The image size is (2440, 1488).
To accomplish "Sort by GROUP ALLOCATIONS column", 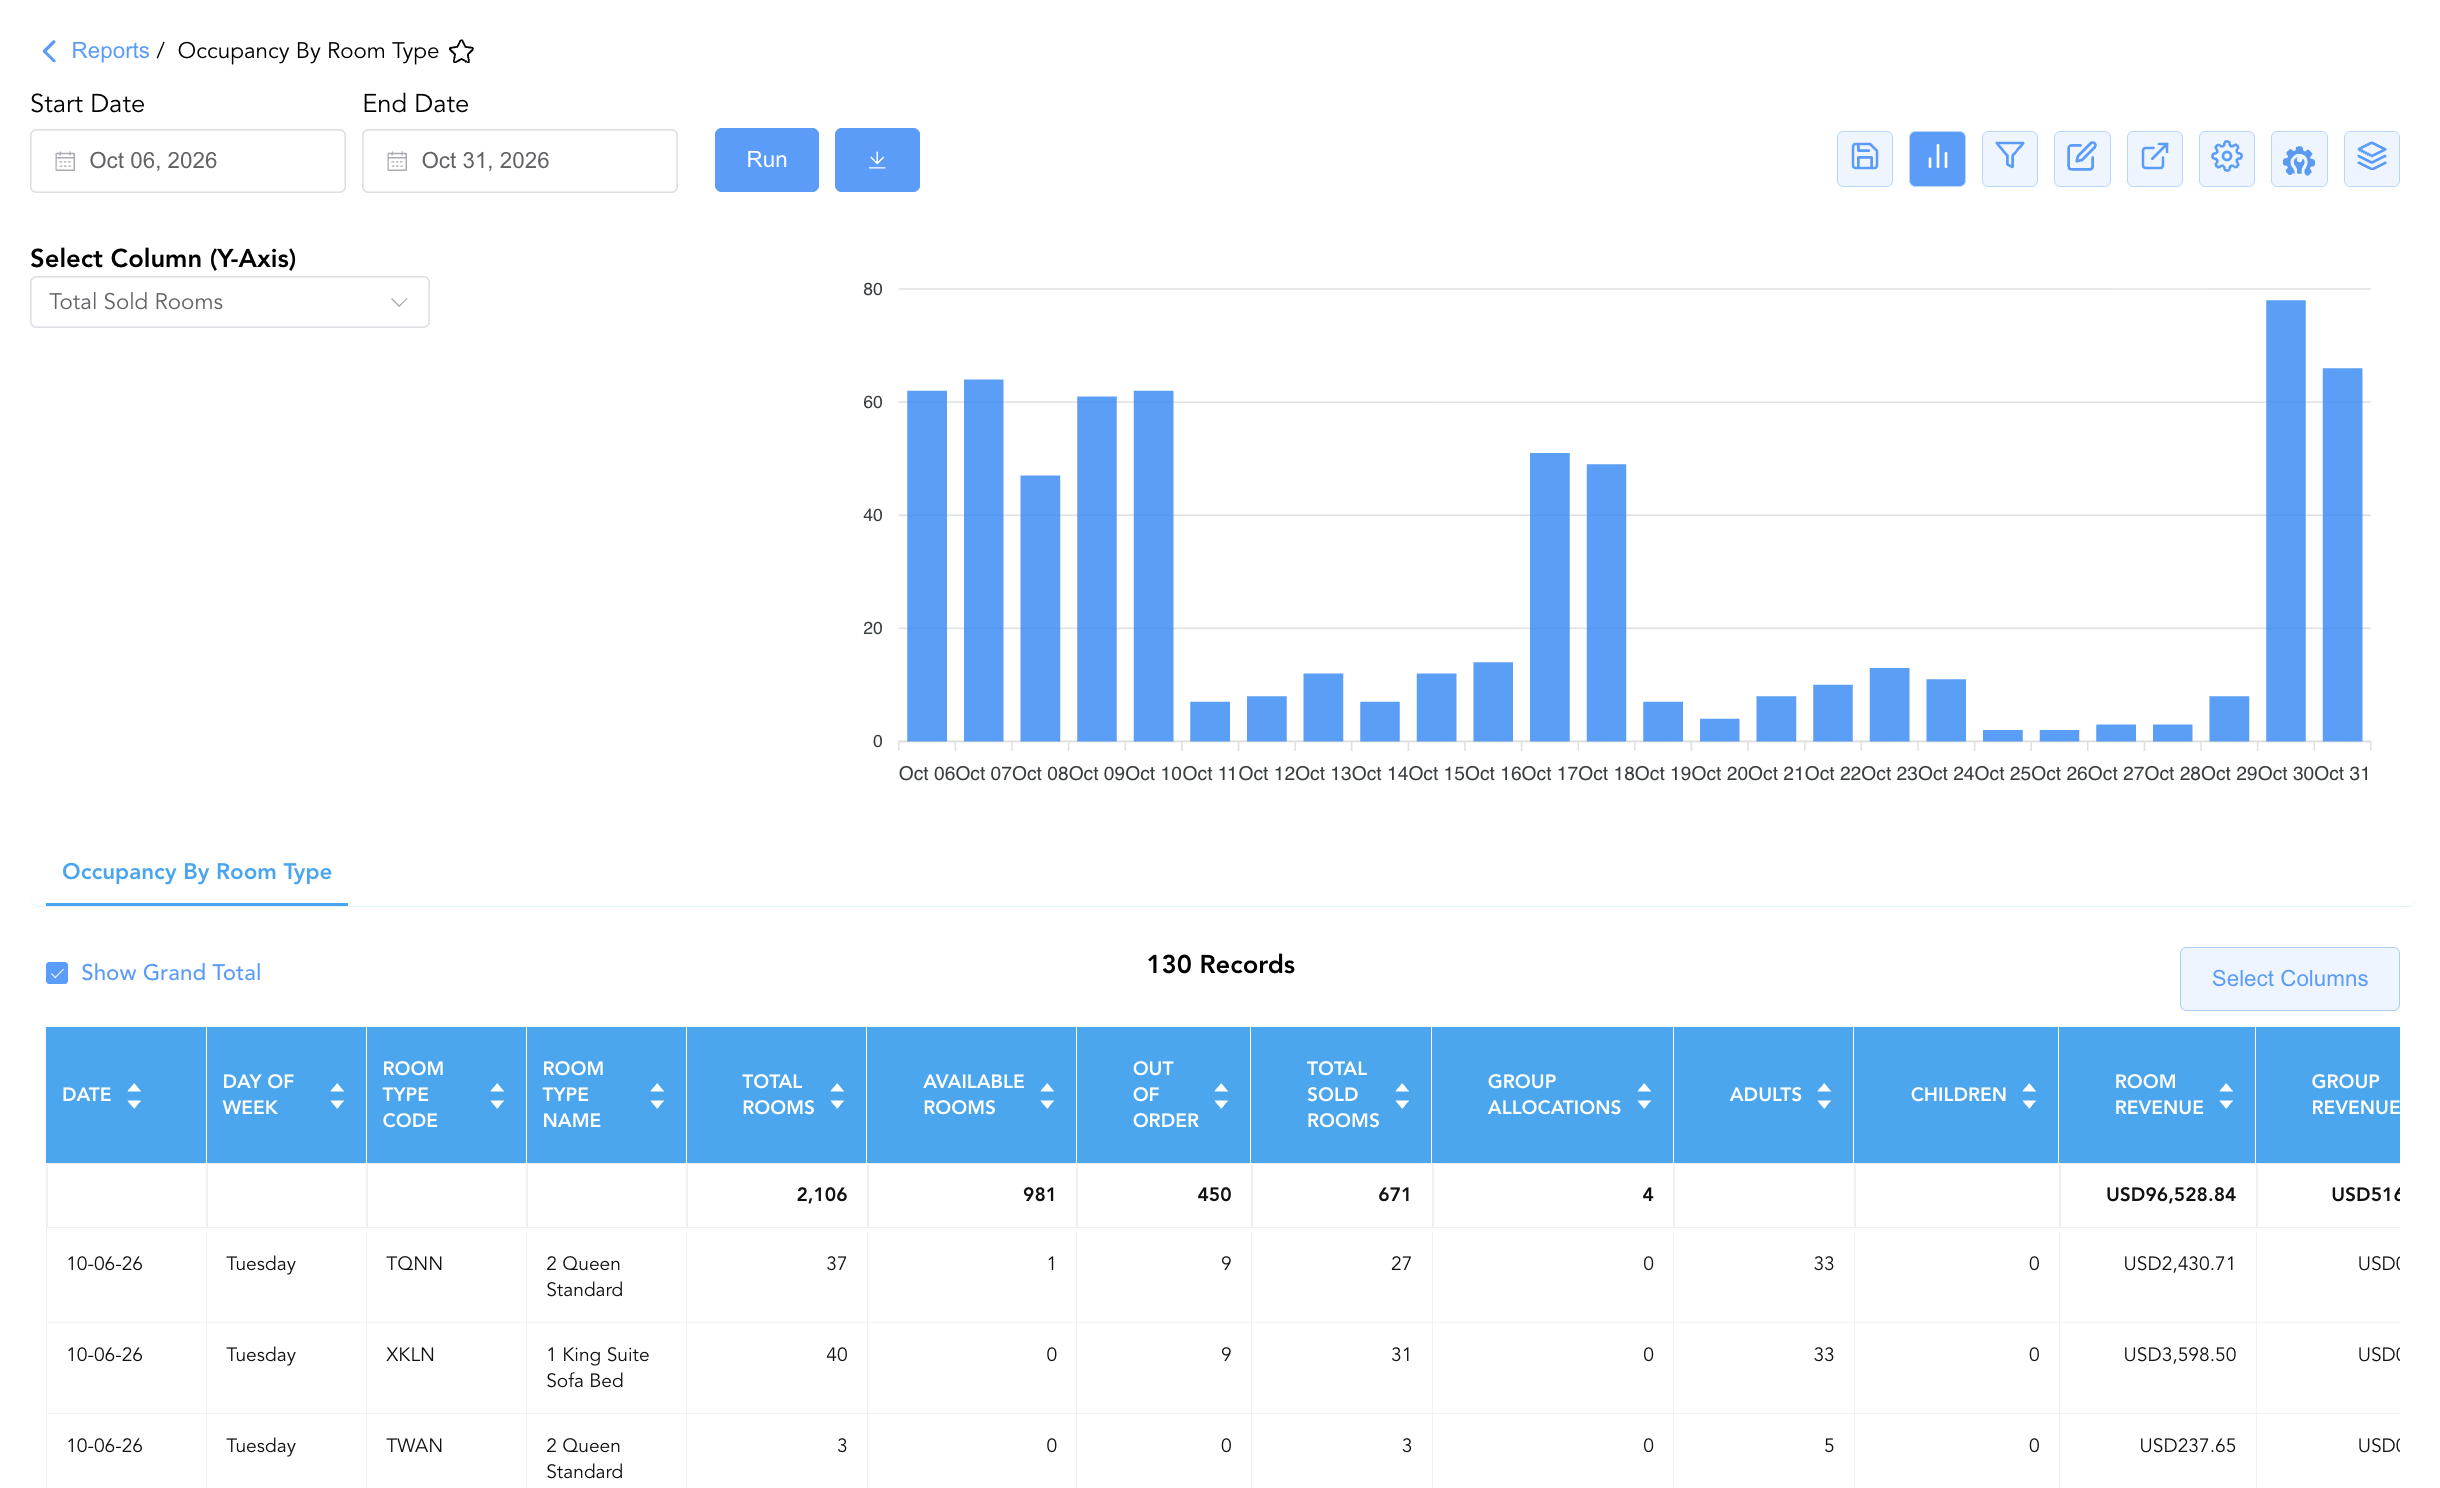I will (1644, 1095).
